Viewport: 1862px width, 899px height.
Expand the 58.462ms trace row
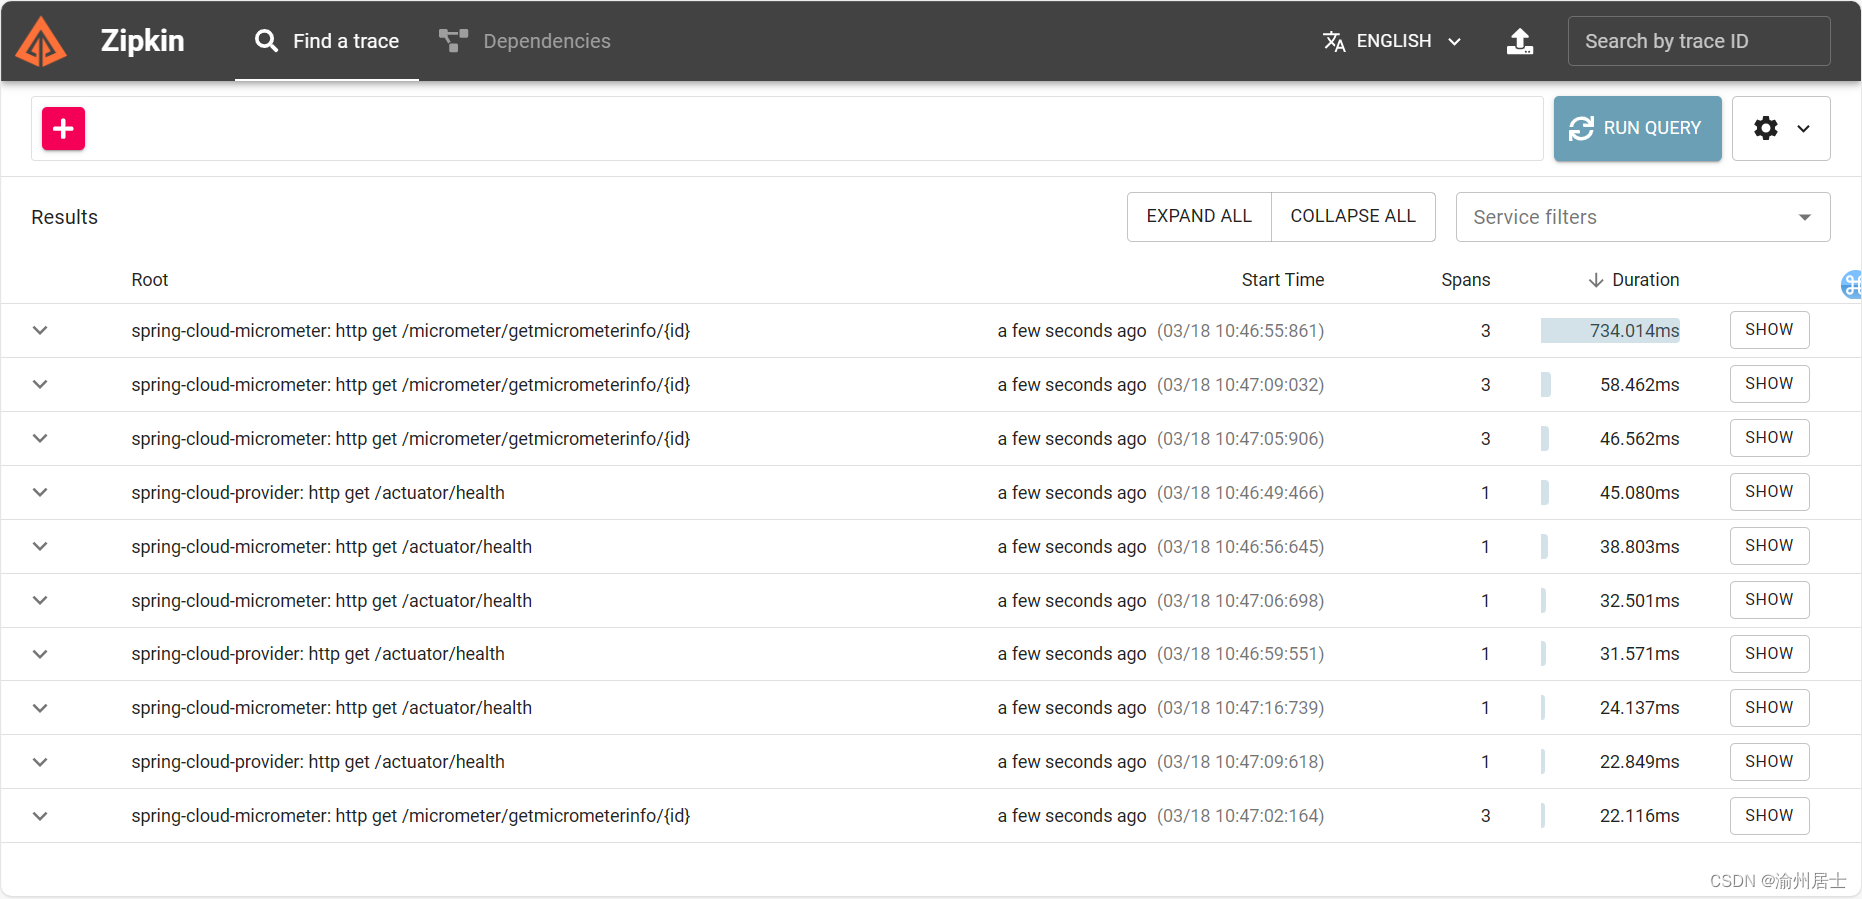coord(40,384)
